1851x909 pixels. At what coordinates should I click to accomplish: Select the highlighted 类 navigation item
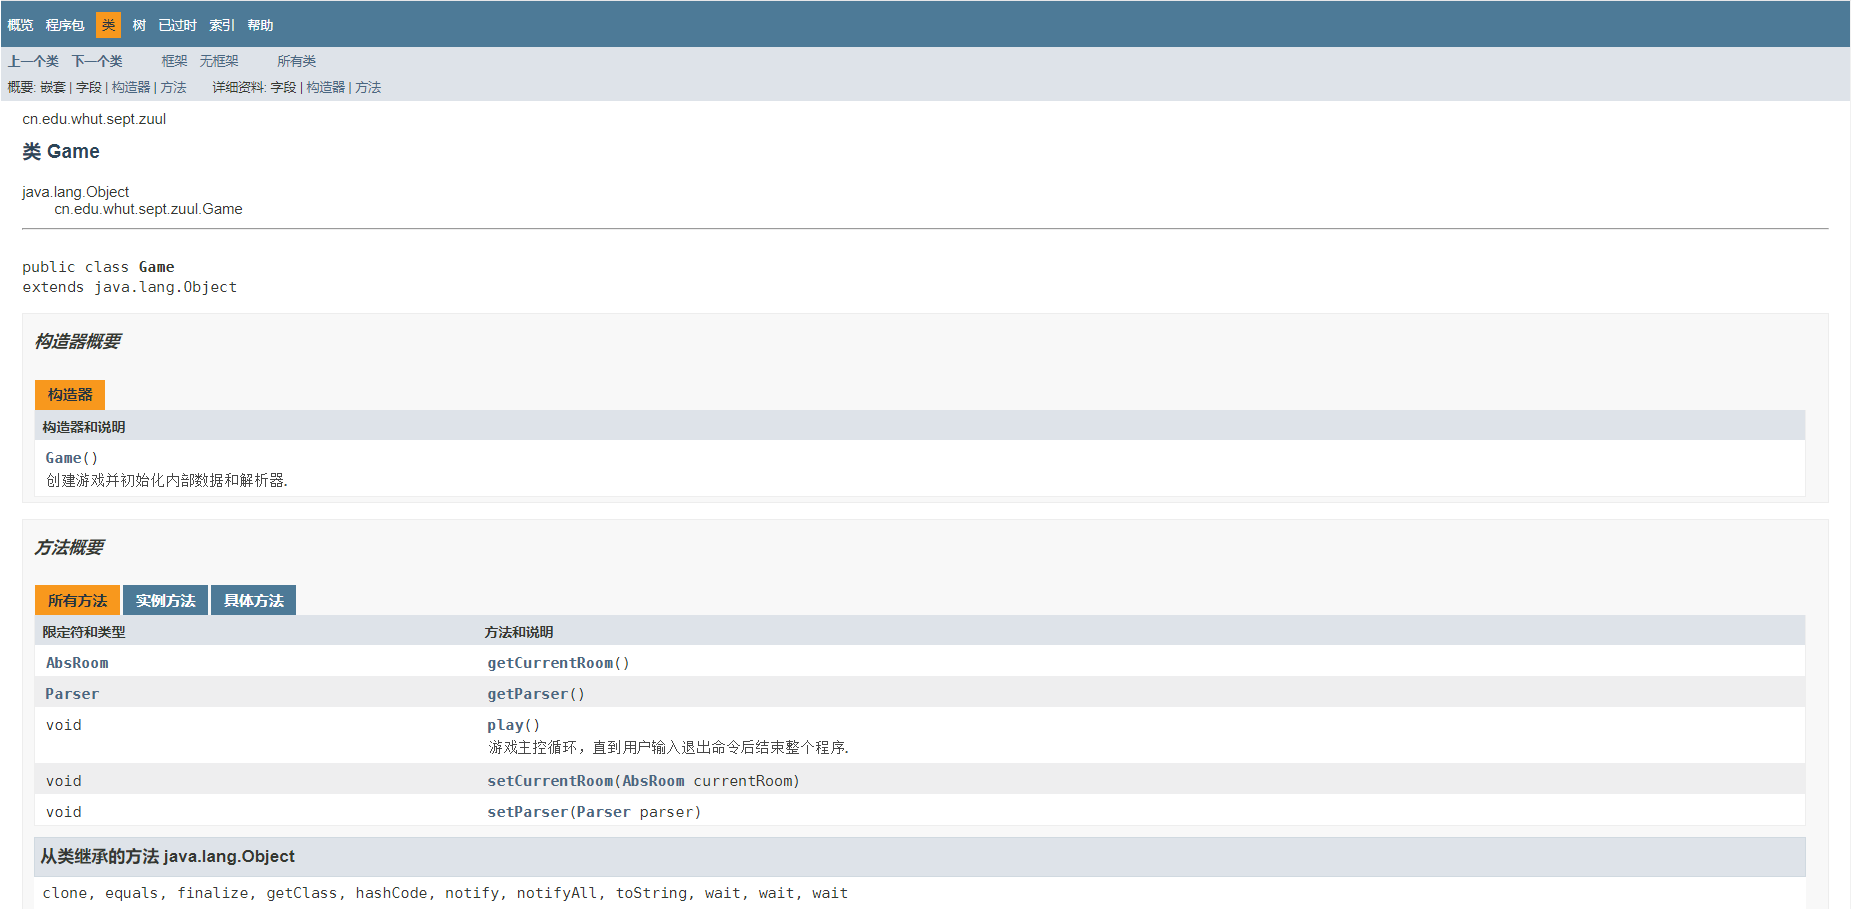click(x=108, y=25)
